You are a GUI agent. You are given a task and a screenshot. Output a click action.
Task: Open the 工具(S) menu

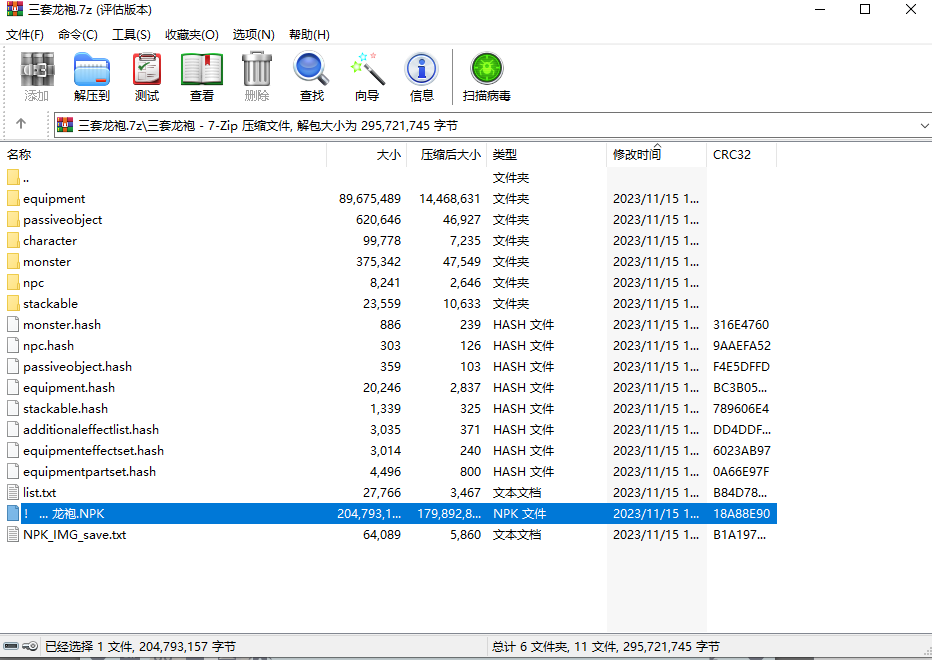[x=131, y=34]
